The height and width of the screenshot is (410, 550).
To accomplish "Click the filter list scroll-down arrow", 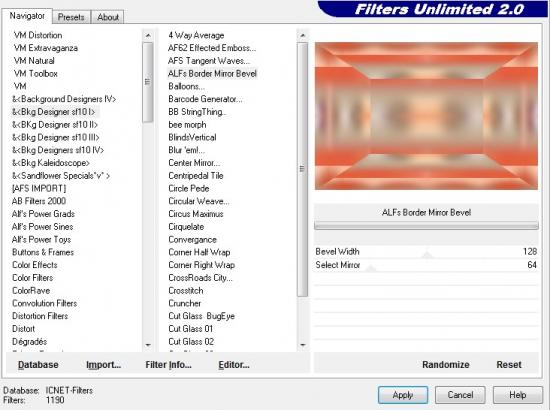I will pyautogui.click(x=303, y=345).
